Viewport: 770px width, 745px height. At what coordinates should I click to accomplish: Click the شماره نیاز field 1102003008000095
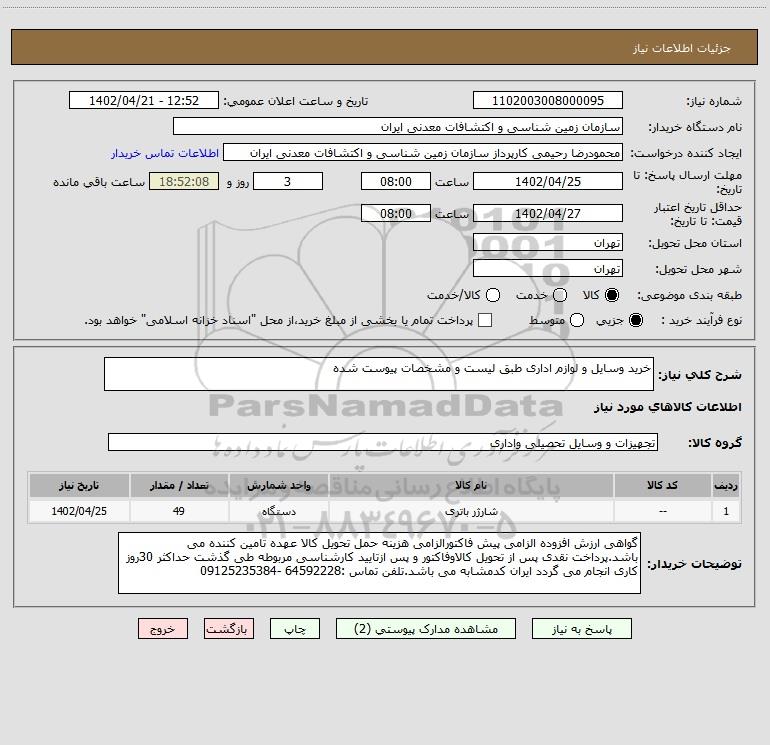coord(548,100)
